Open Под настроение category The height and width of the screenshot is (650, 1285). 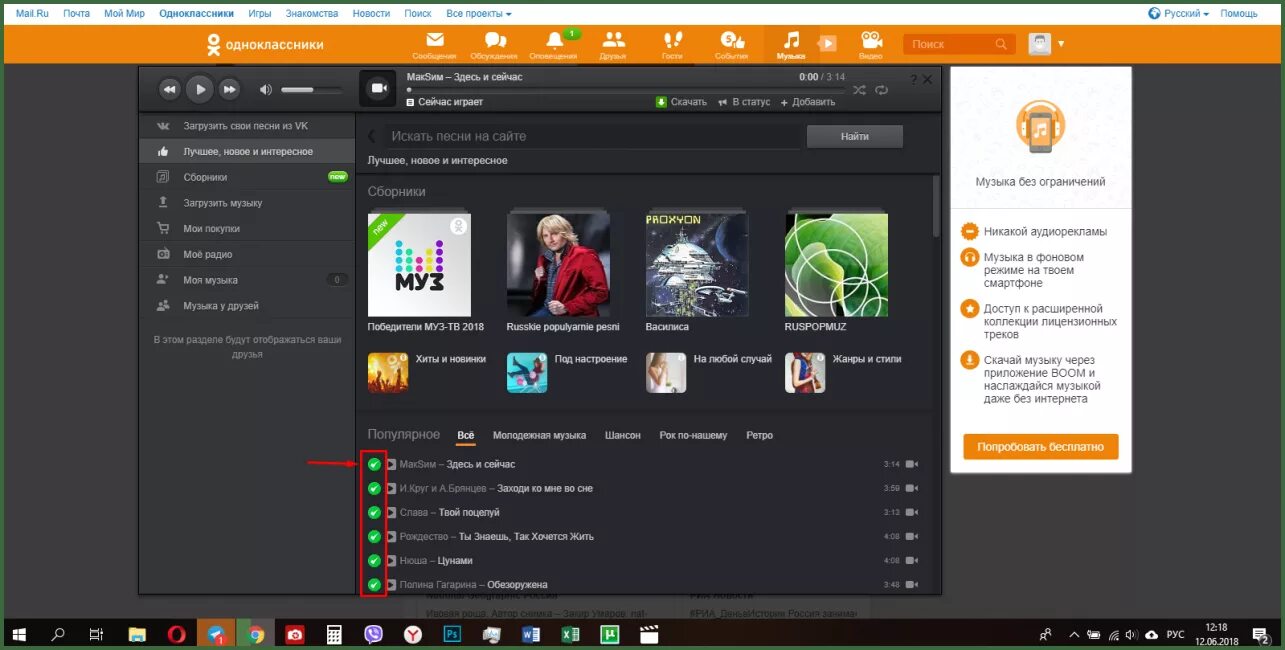click(x=567, y=372)
